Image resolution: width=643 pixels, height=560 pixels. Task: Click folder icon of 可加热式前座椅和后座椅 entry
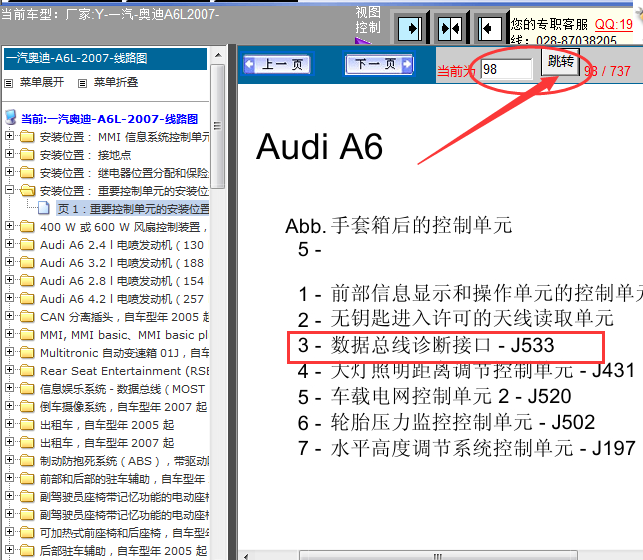(x=27, y=533)
